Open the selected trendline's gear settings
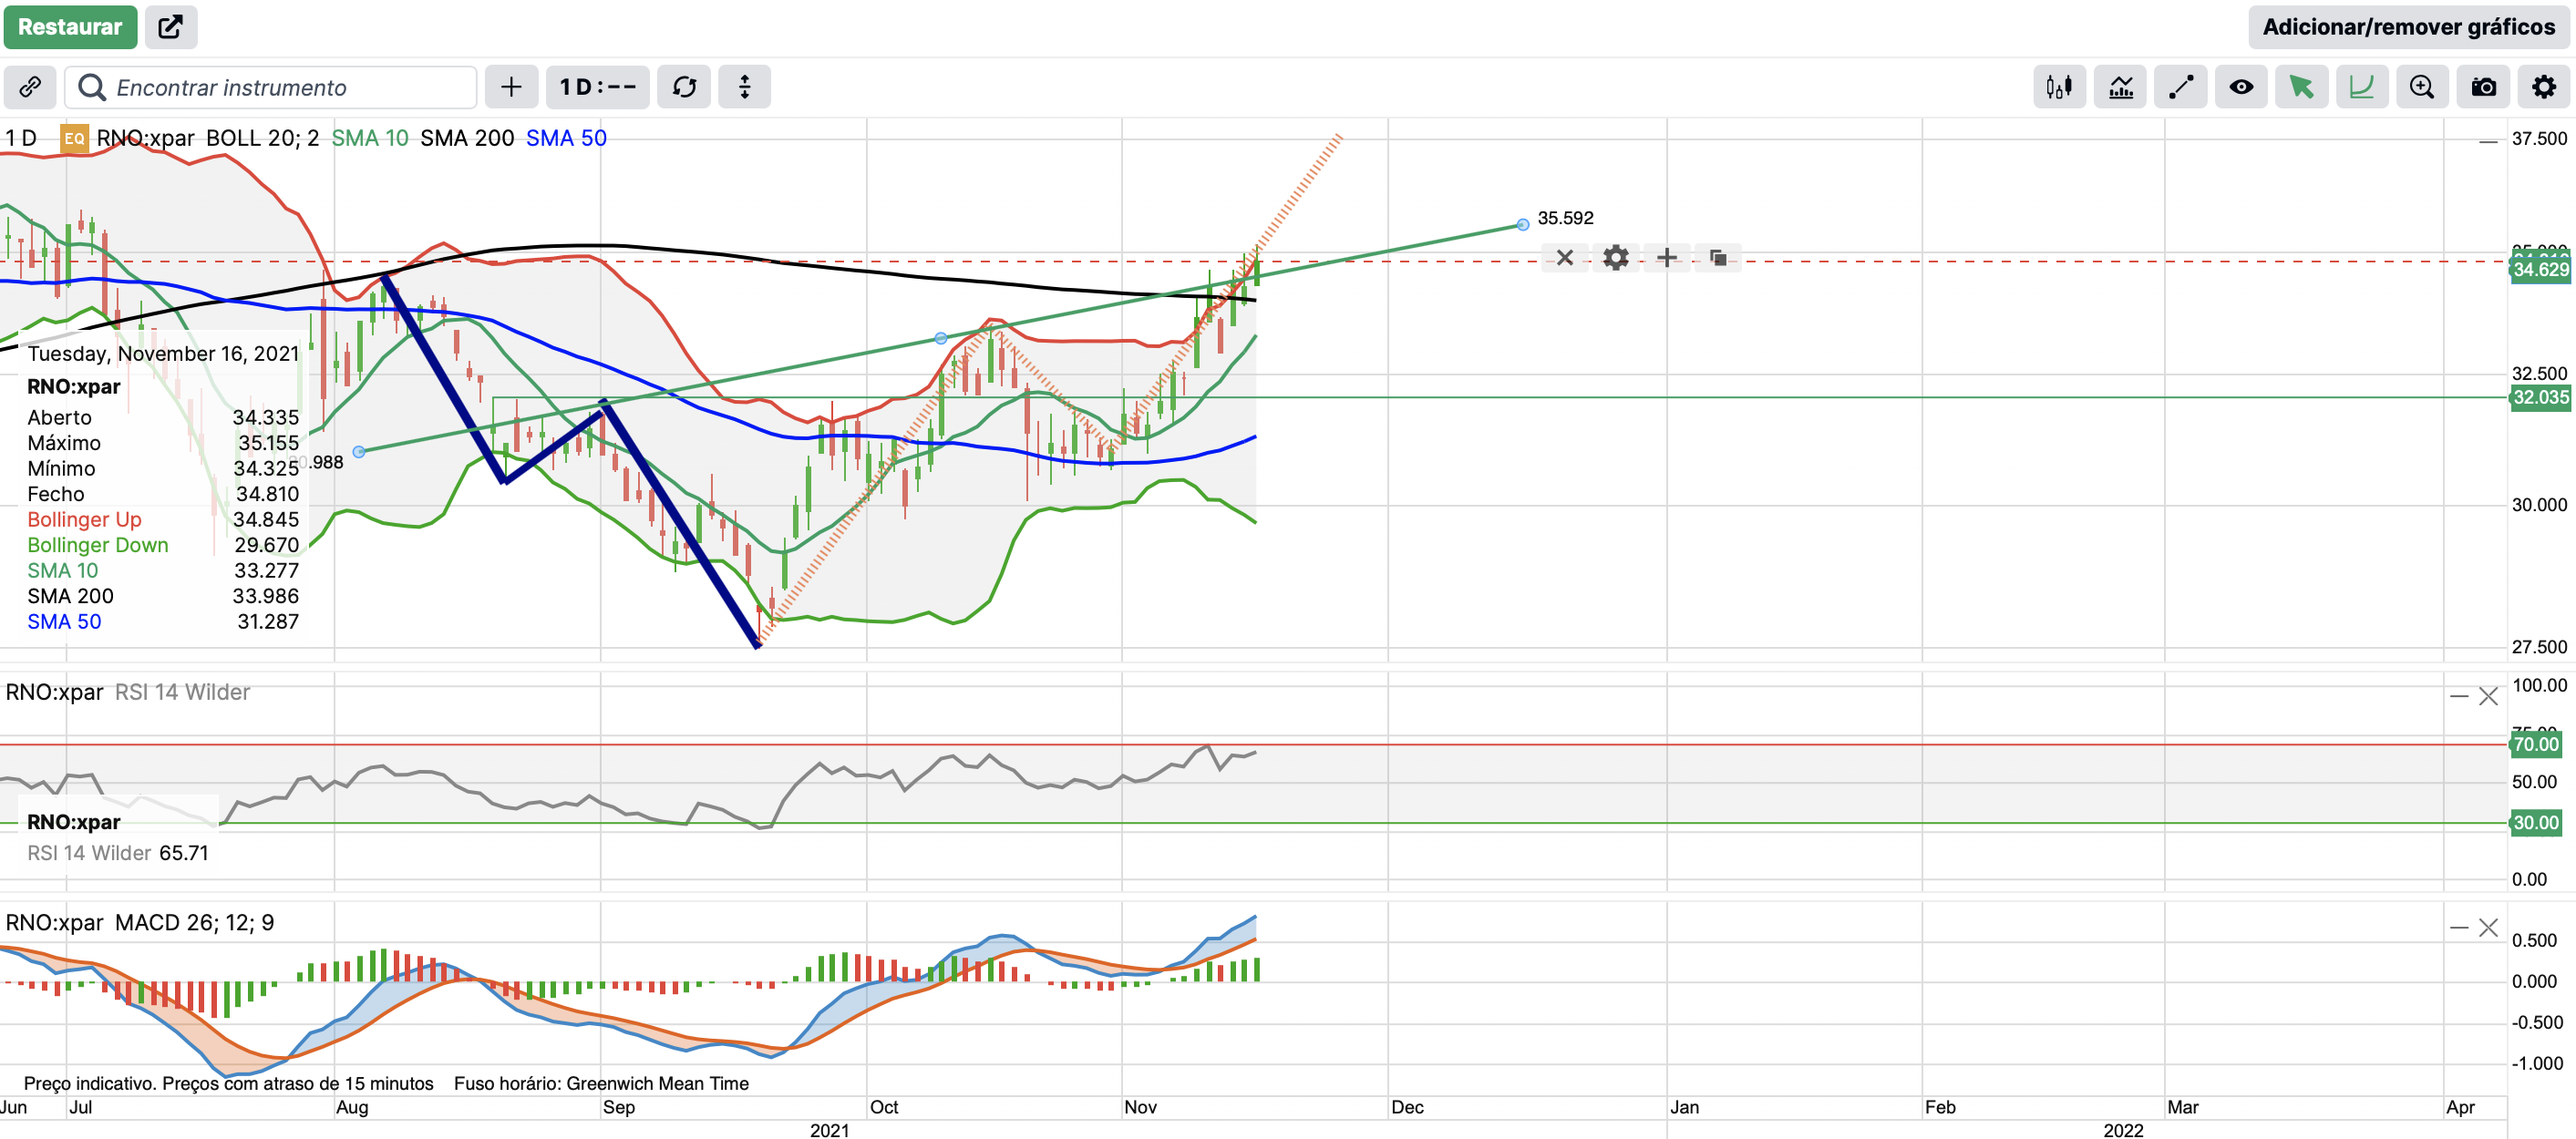The height and width of the screenshot is (1139, 2576). (x=1615, y=258)
